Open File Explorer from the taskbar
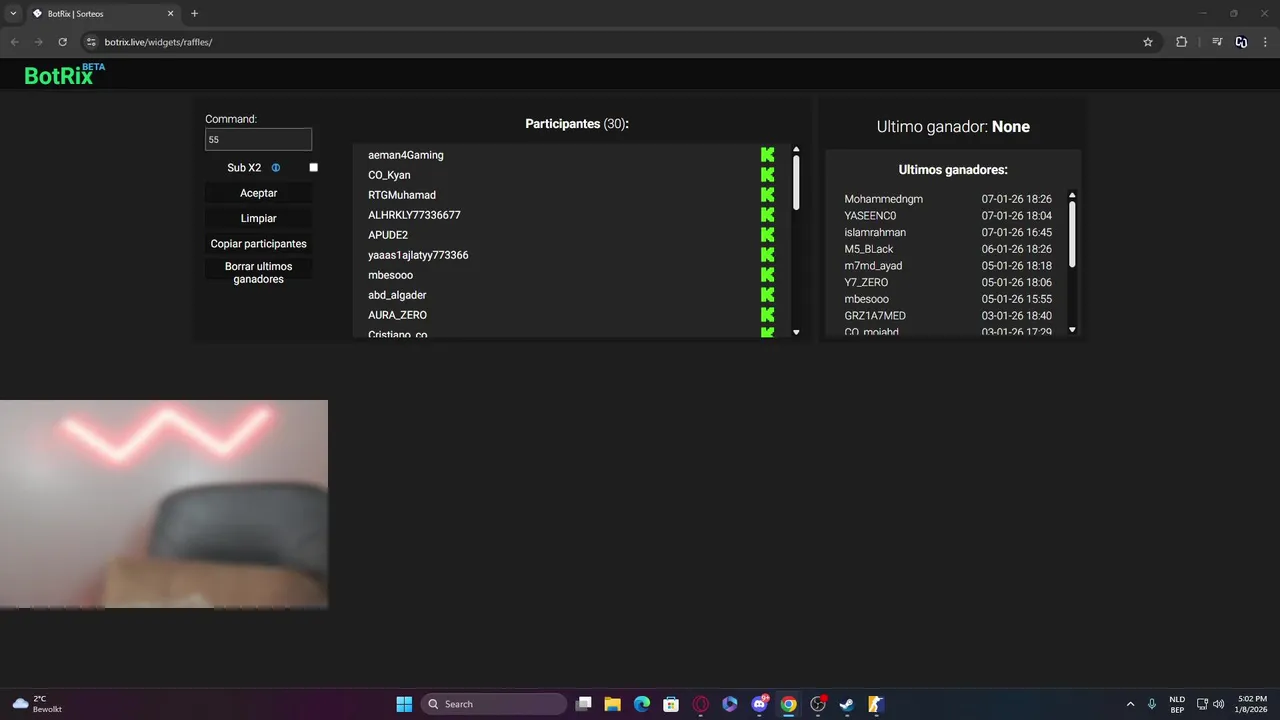Viewport: 1280px width, 720px height. pos(613,704)
